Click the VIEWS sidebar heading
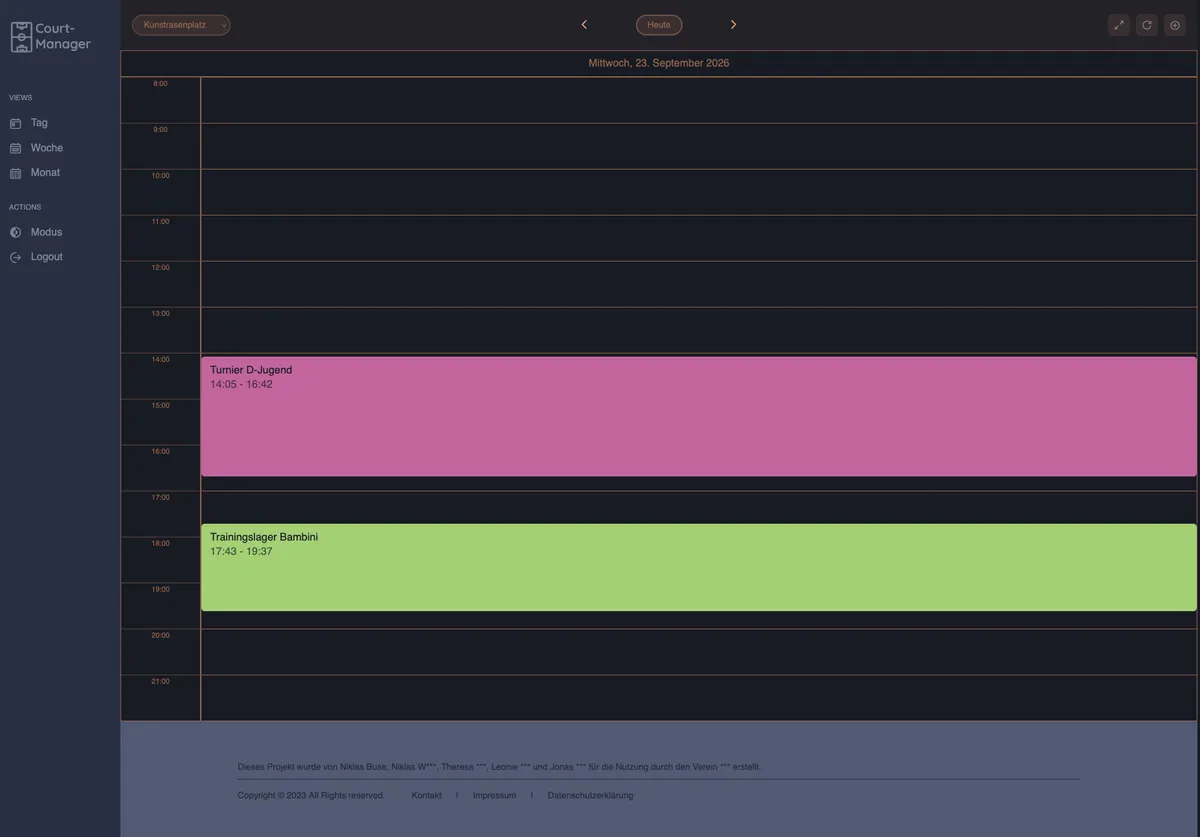This screenshot has height=837, width=1200. point(21,98)
